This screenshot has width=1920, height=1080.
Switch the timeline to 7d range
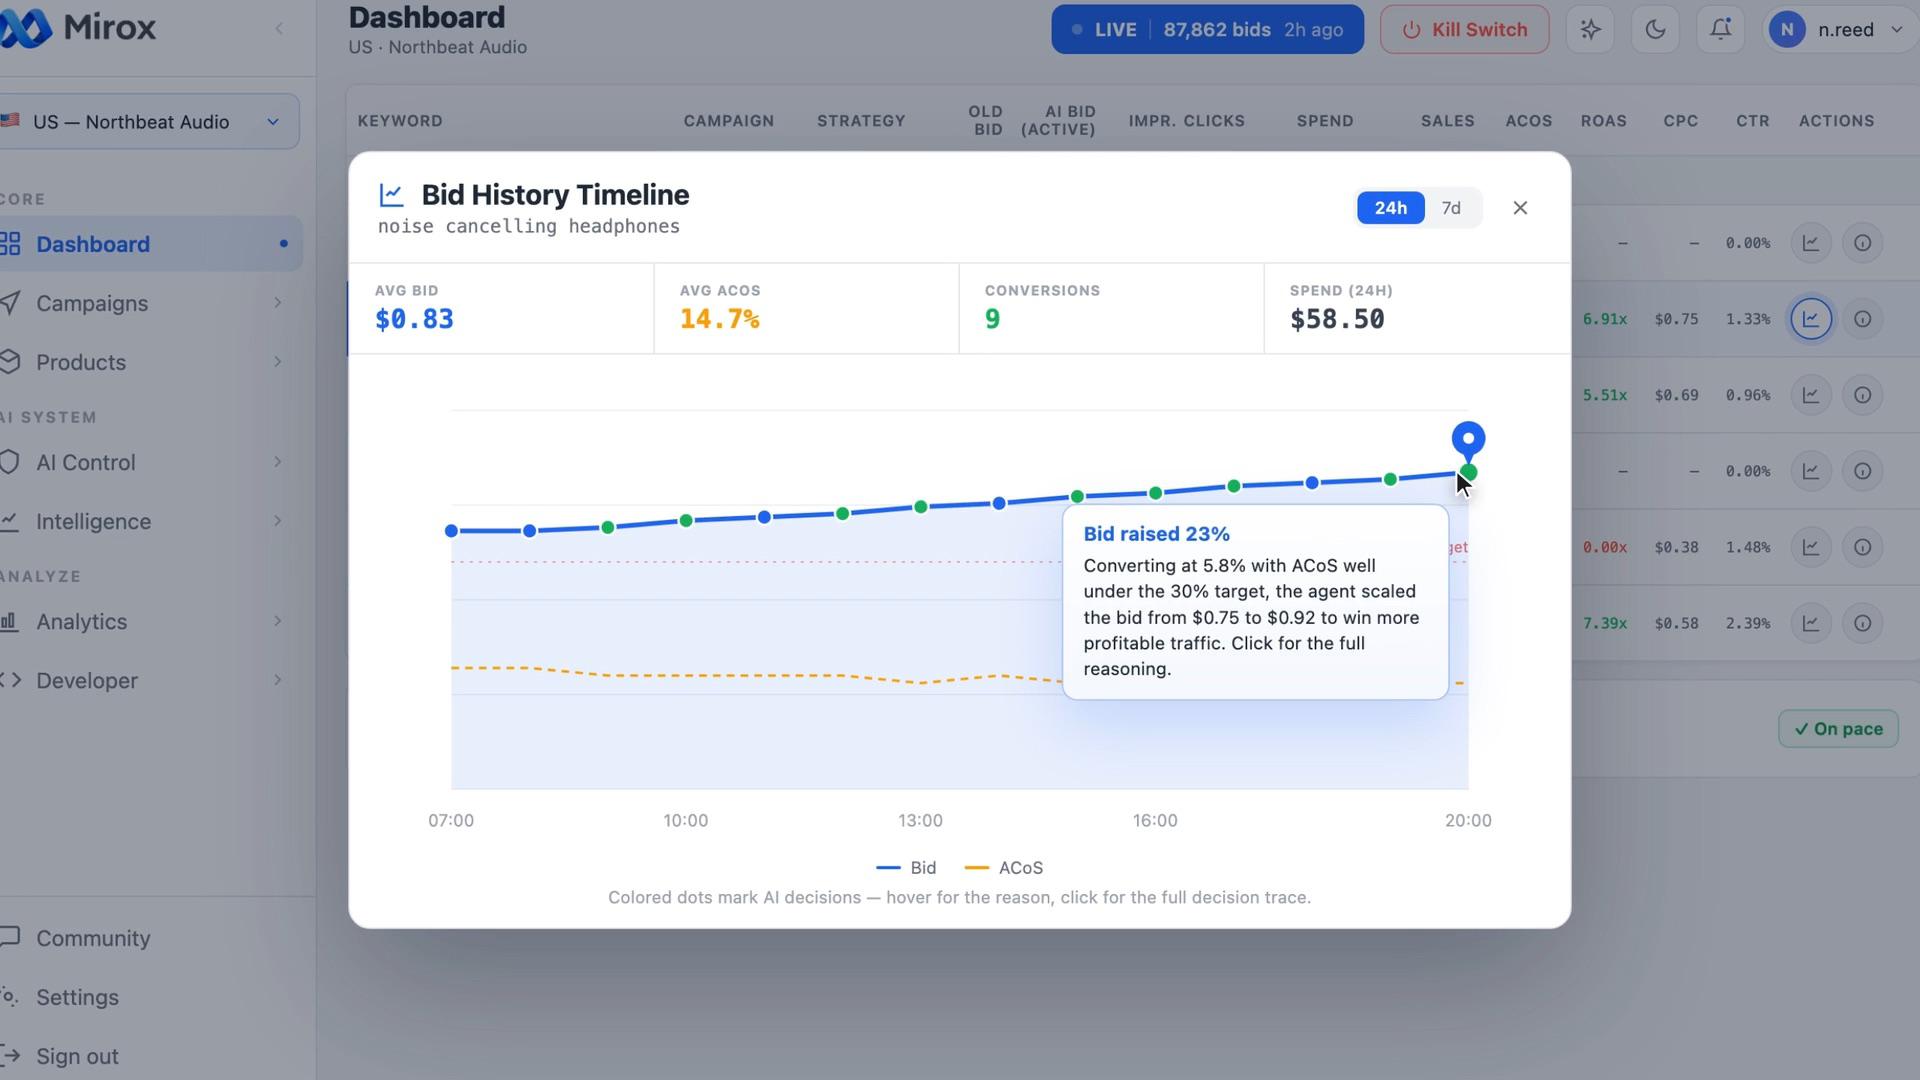[1451, 208]
